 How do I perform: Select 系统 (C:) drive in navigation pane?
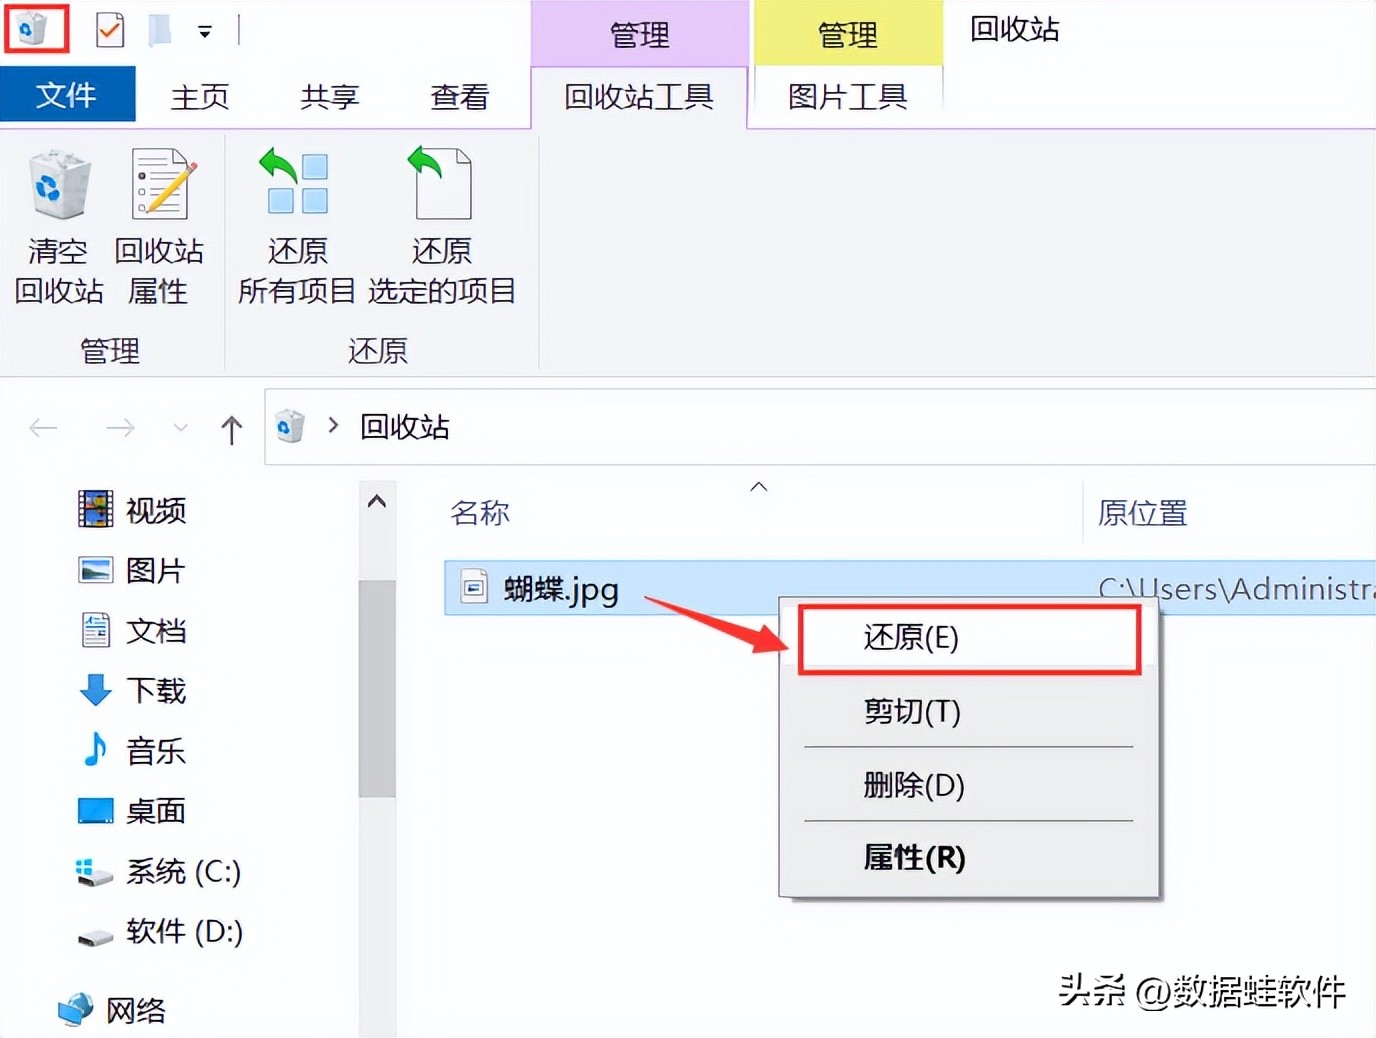pos(158,871)
